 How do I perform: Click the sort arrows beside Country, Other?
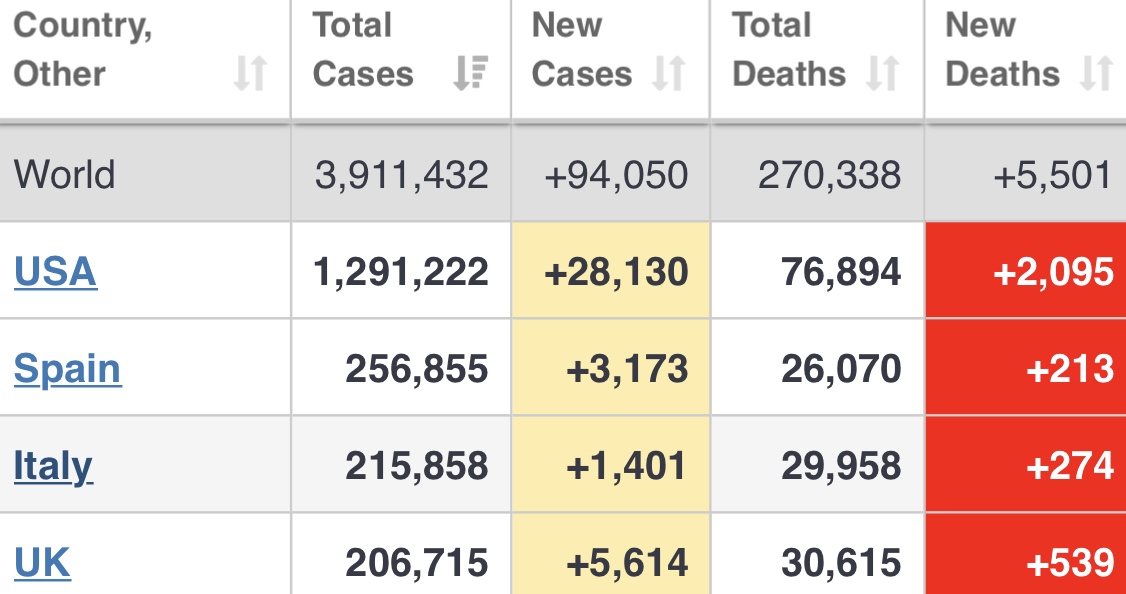251,74
